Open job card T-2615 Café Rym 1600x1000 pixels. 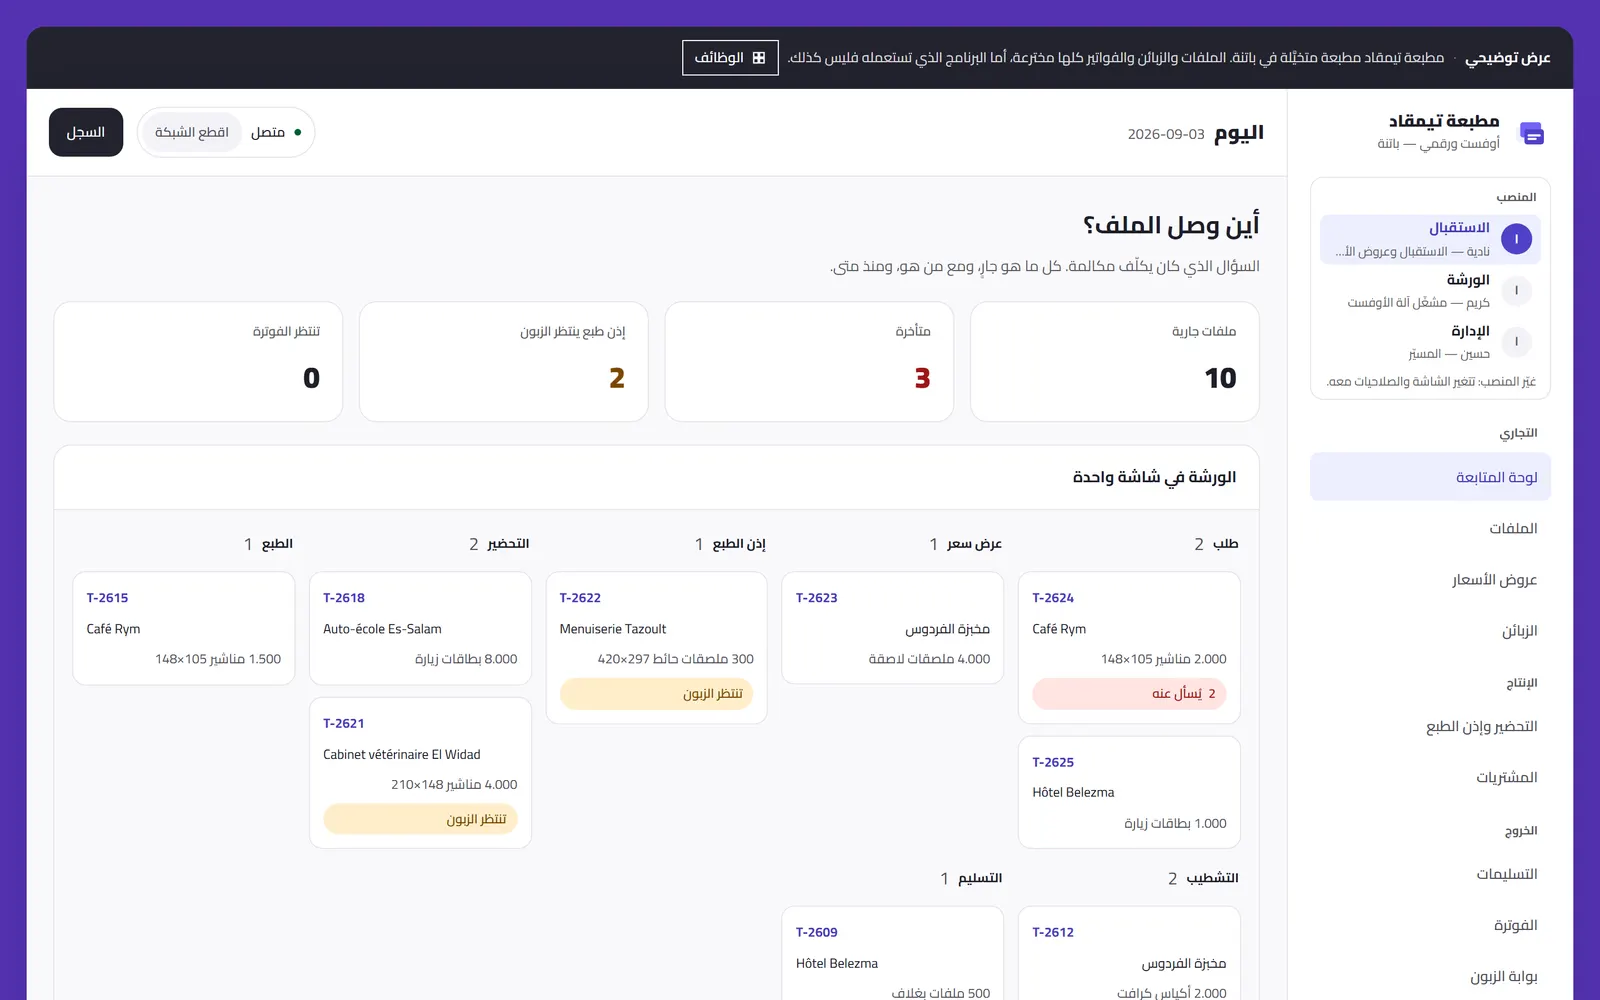[x=184, y=628]
